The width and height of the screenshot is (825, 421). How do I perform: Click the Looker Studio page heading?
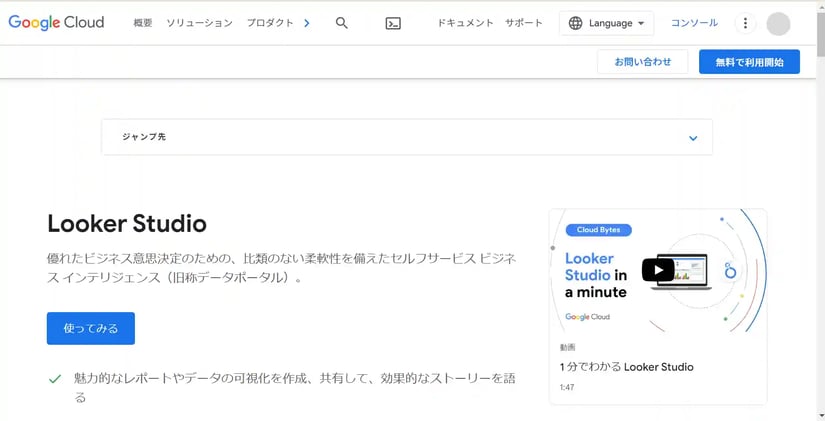click(127, 224)
